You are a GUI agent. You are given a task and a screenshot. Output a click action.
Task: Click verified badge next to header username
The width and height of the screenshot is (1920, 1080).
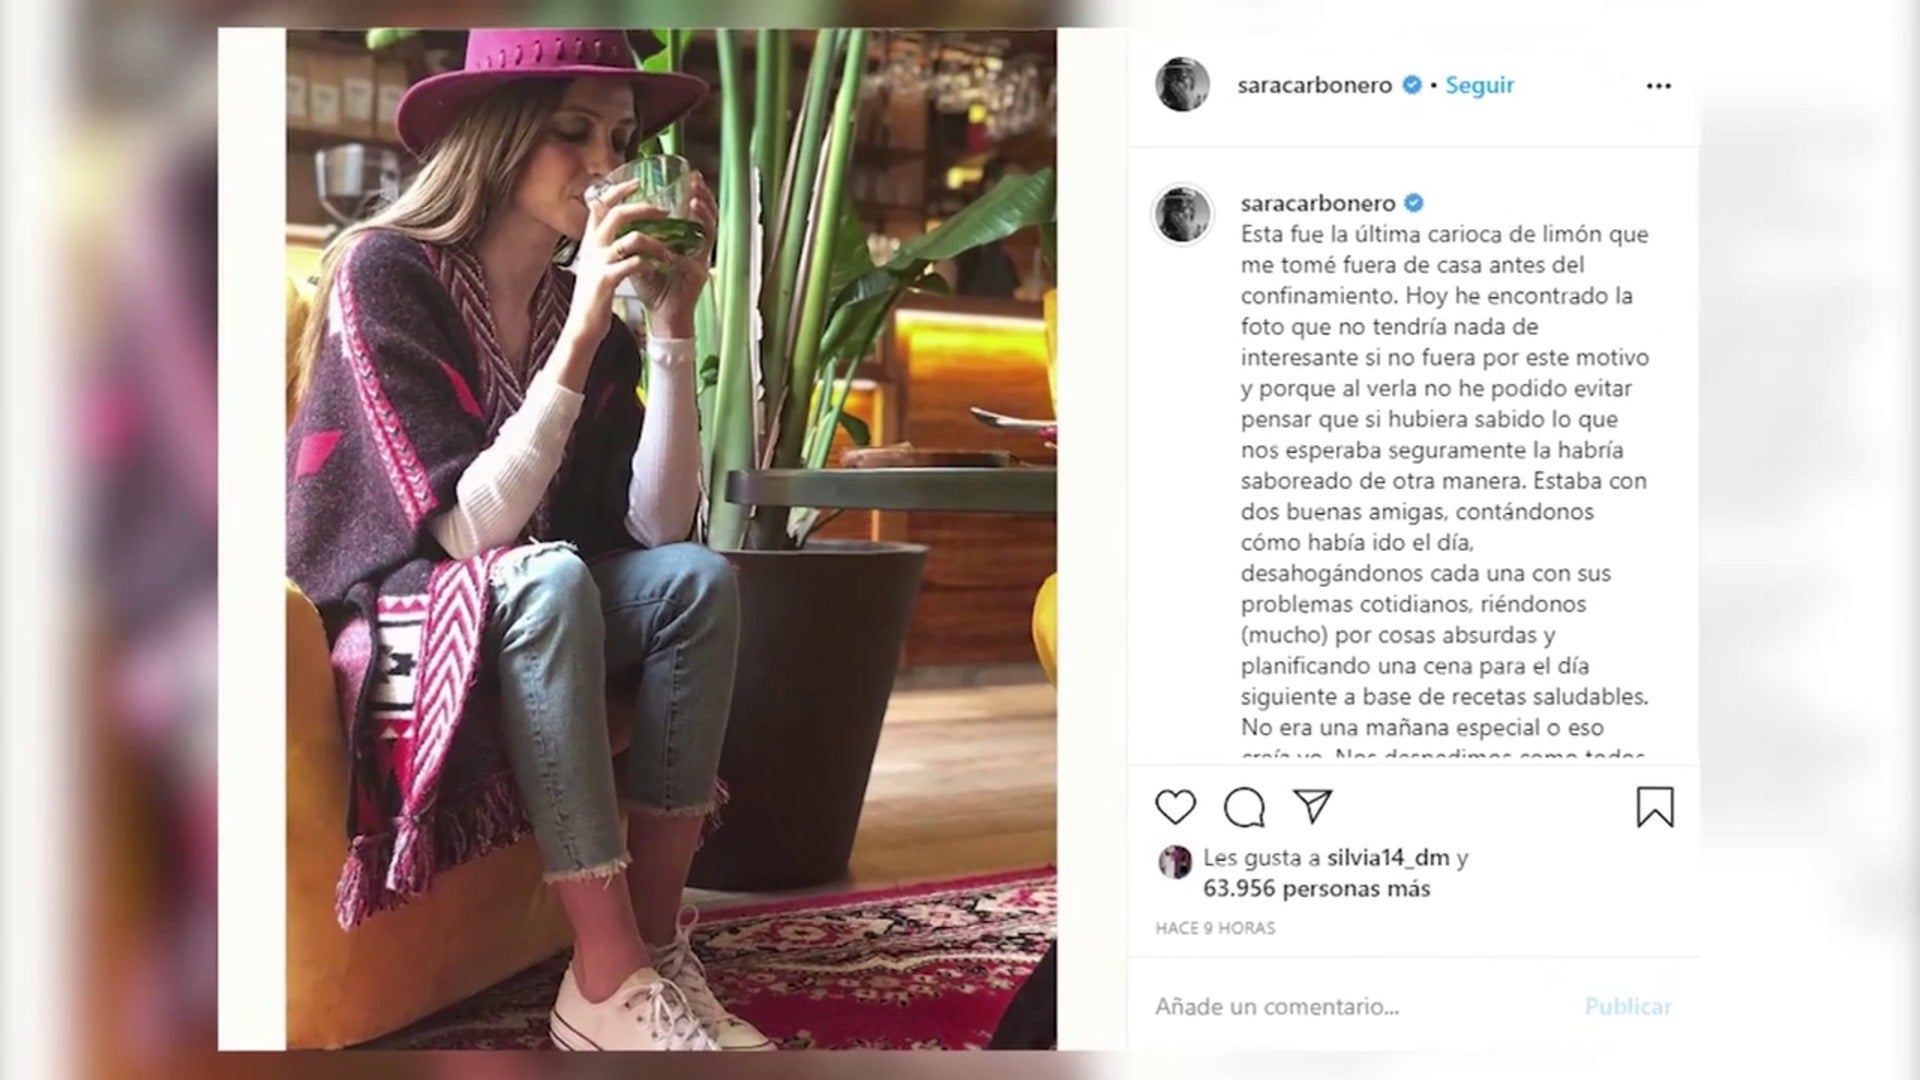pyautogui.click(x=1411, y=85)
